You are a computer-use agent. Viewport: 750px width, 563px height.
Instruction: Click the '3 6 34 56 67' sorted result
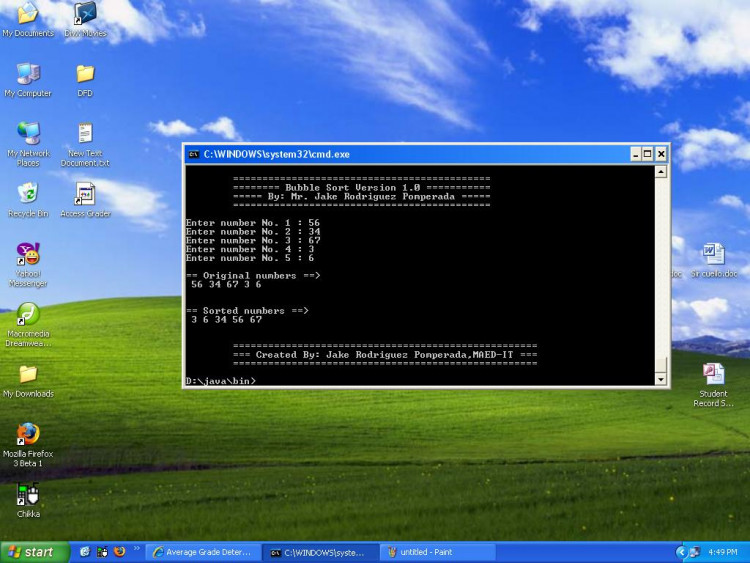227,320
